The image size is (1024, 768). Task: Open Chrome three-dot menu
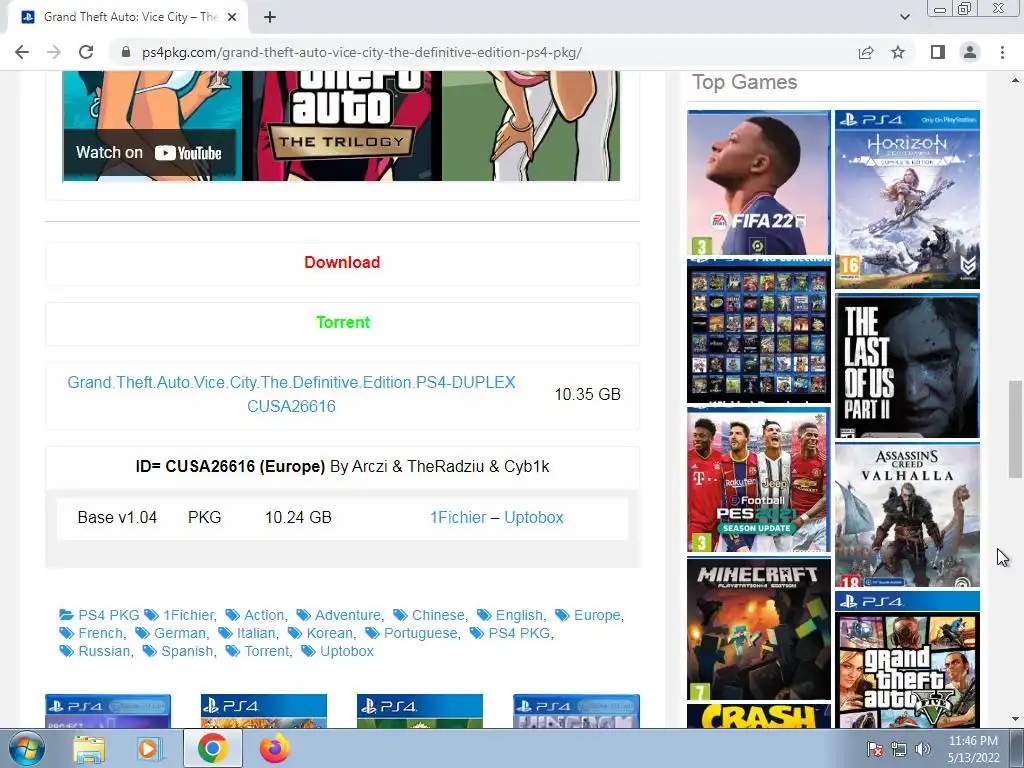pyautogui.click(x=1002, y=52)
